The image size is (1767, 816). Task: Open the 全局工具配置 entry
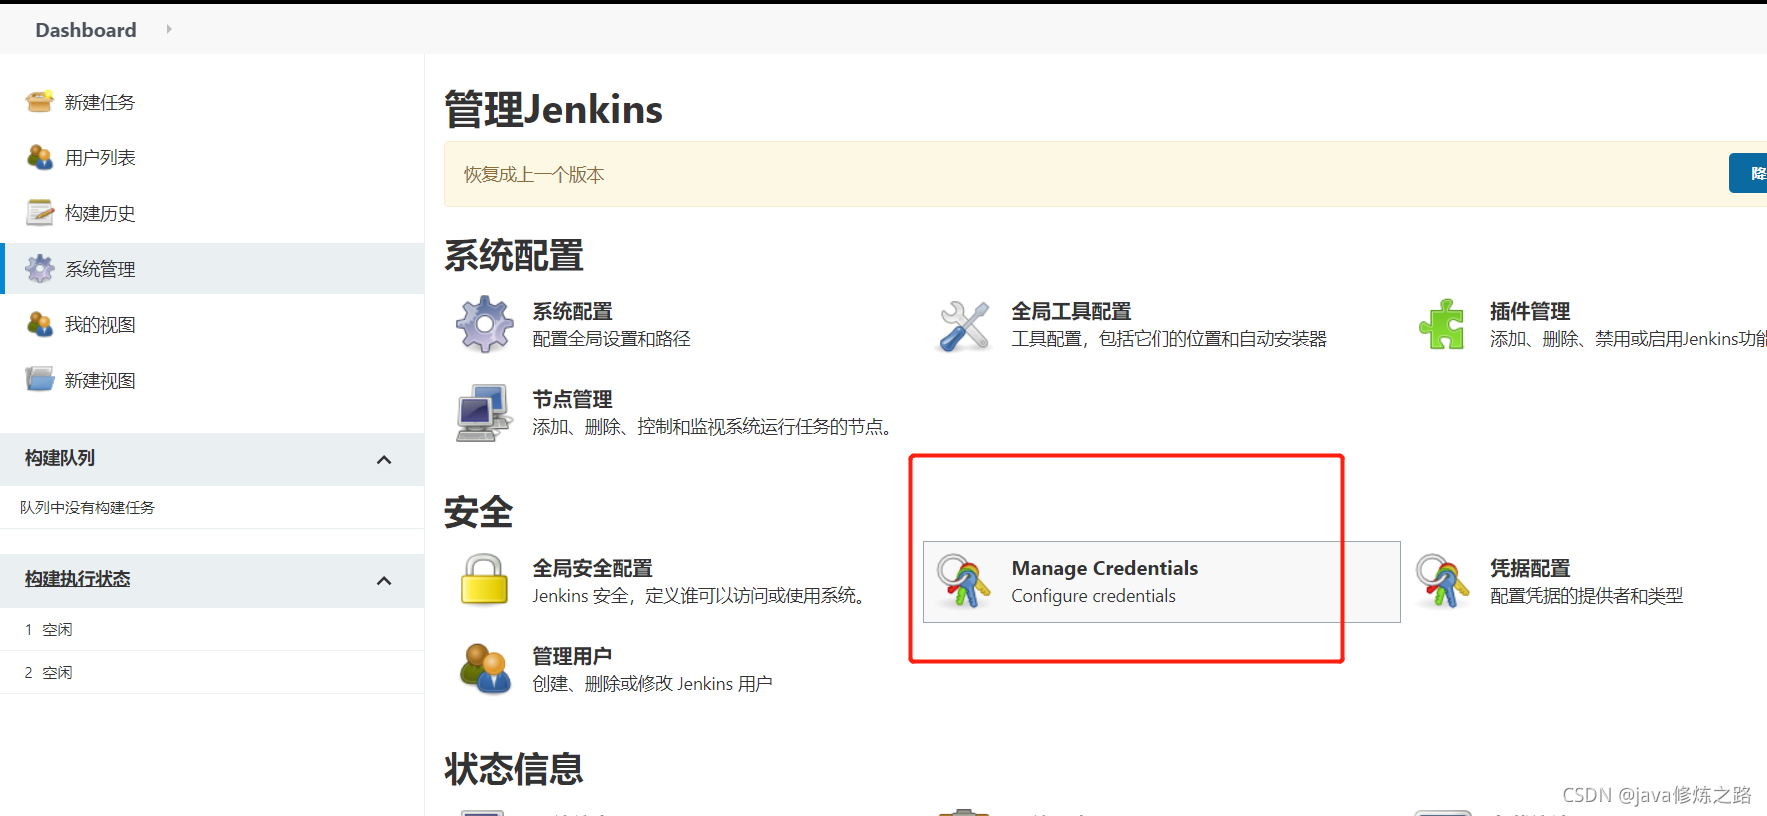click(x=1071, y=311)
